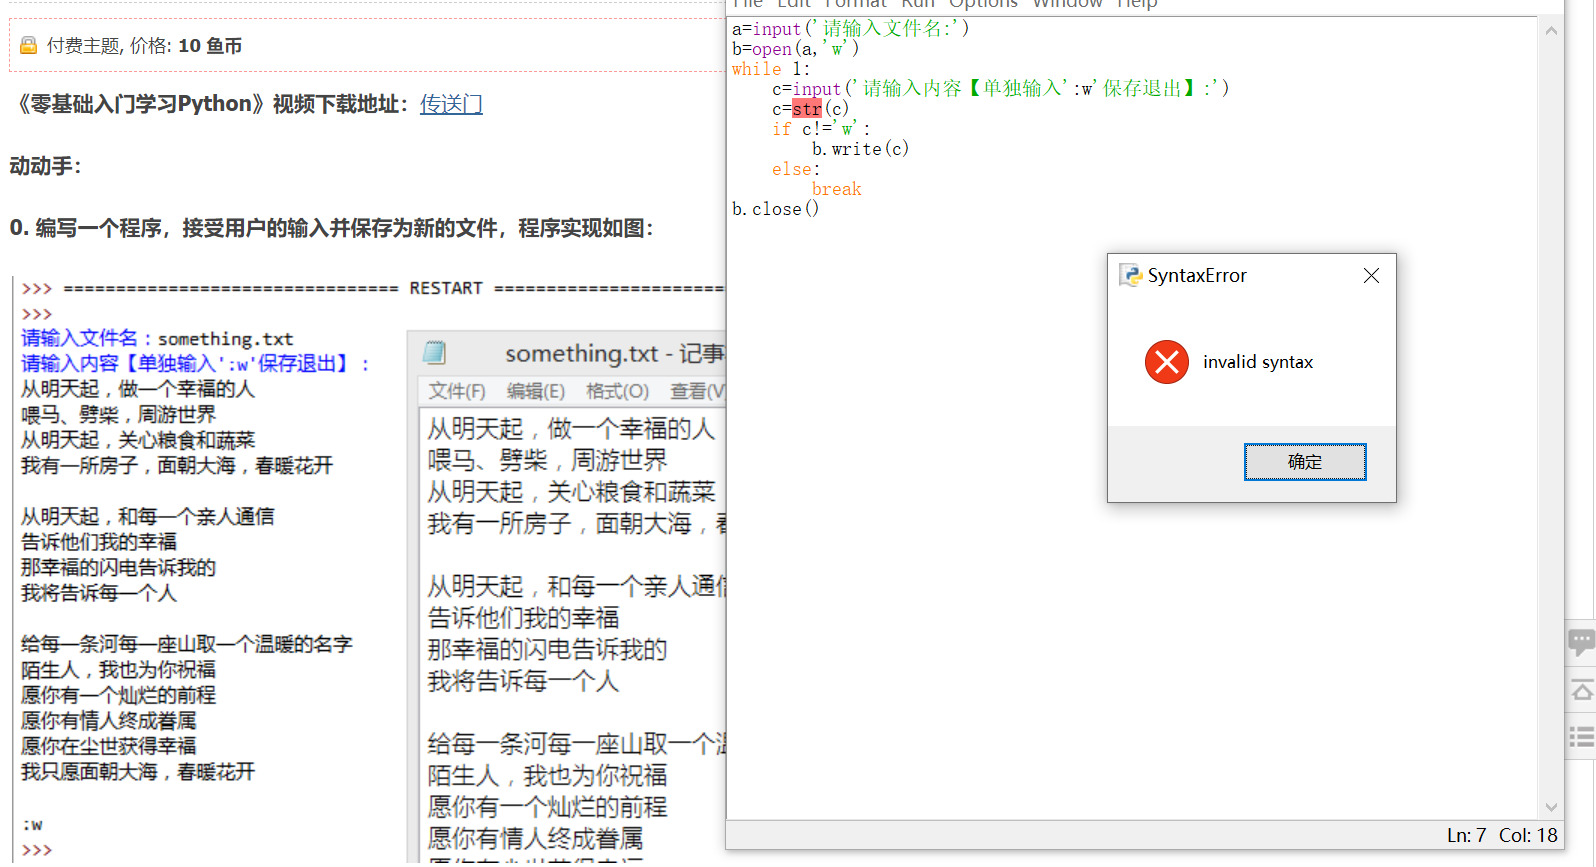Click the lock icon beside 付费主题
Image resolution: width=1596 pixels, height=867 pixels.
tap(29, 46)
